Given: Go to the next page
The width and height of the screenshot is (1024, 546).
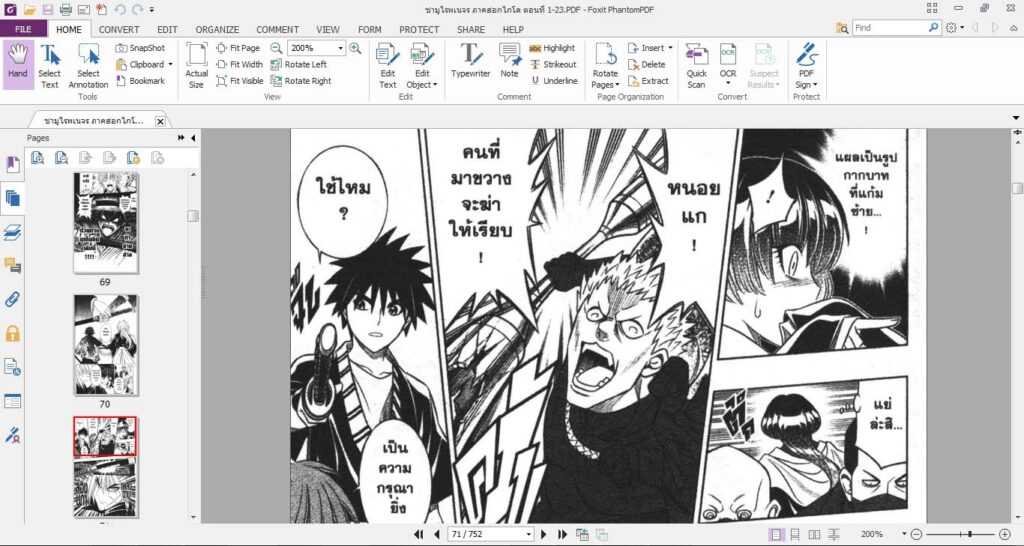Looking at the screenshot, I should 543,534.
